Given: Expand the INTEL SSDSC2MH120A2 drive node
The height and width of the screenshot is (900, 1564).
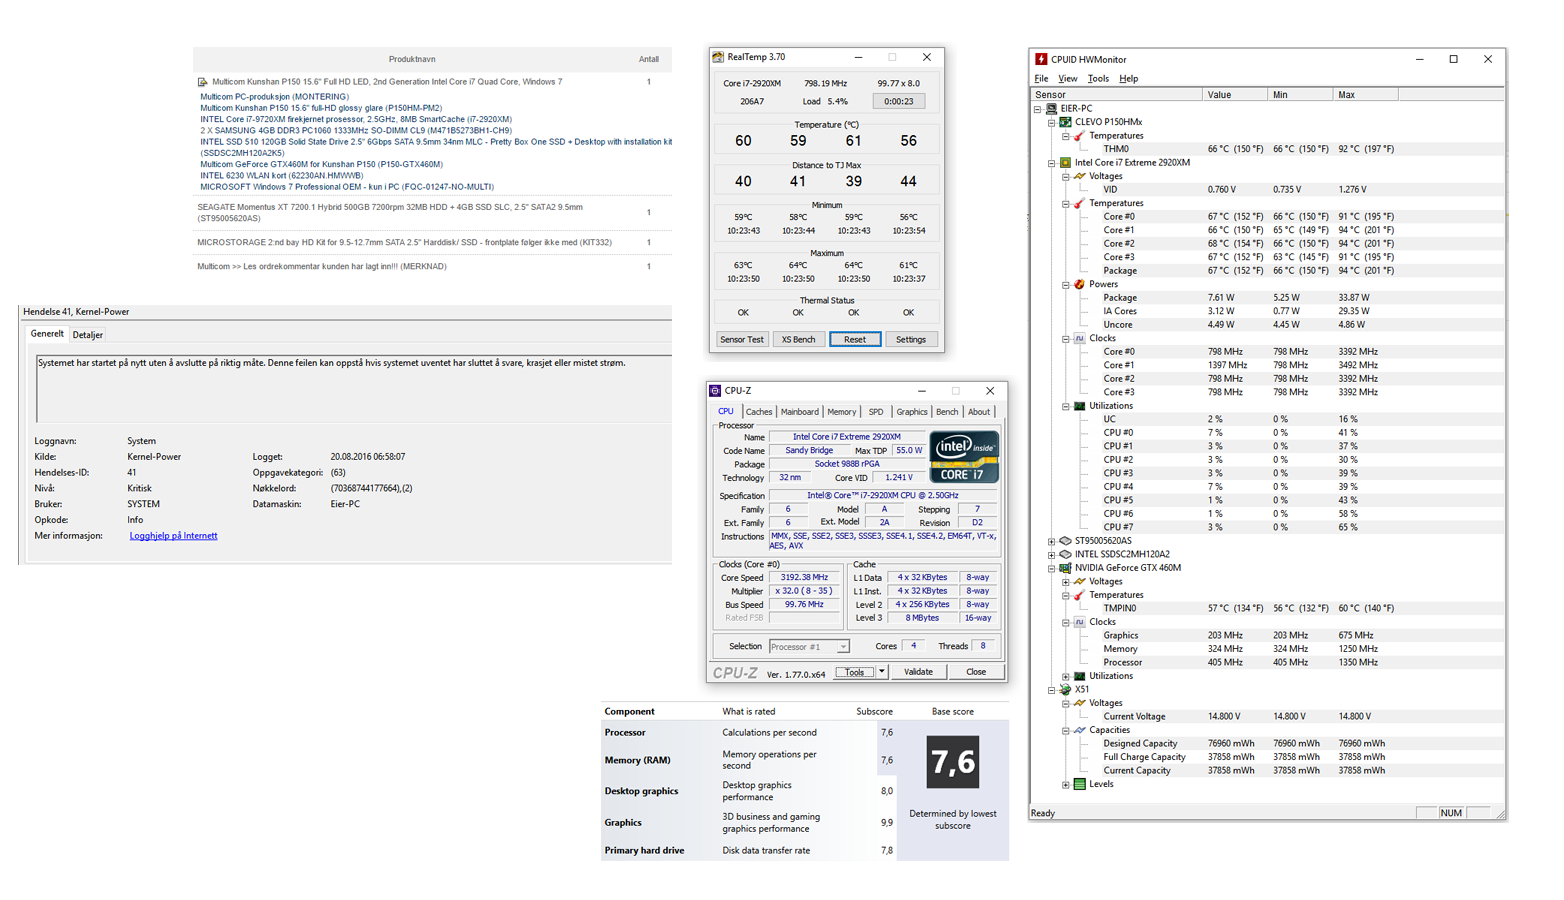Looking at the screenshot, I should [x=1052, y=554].
